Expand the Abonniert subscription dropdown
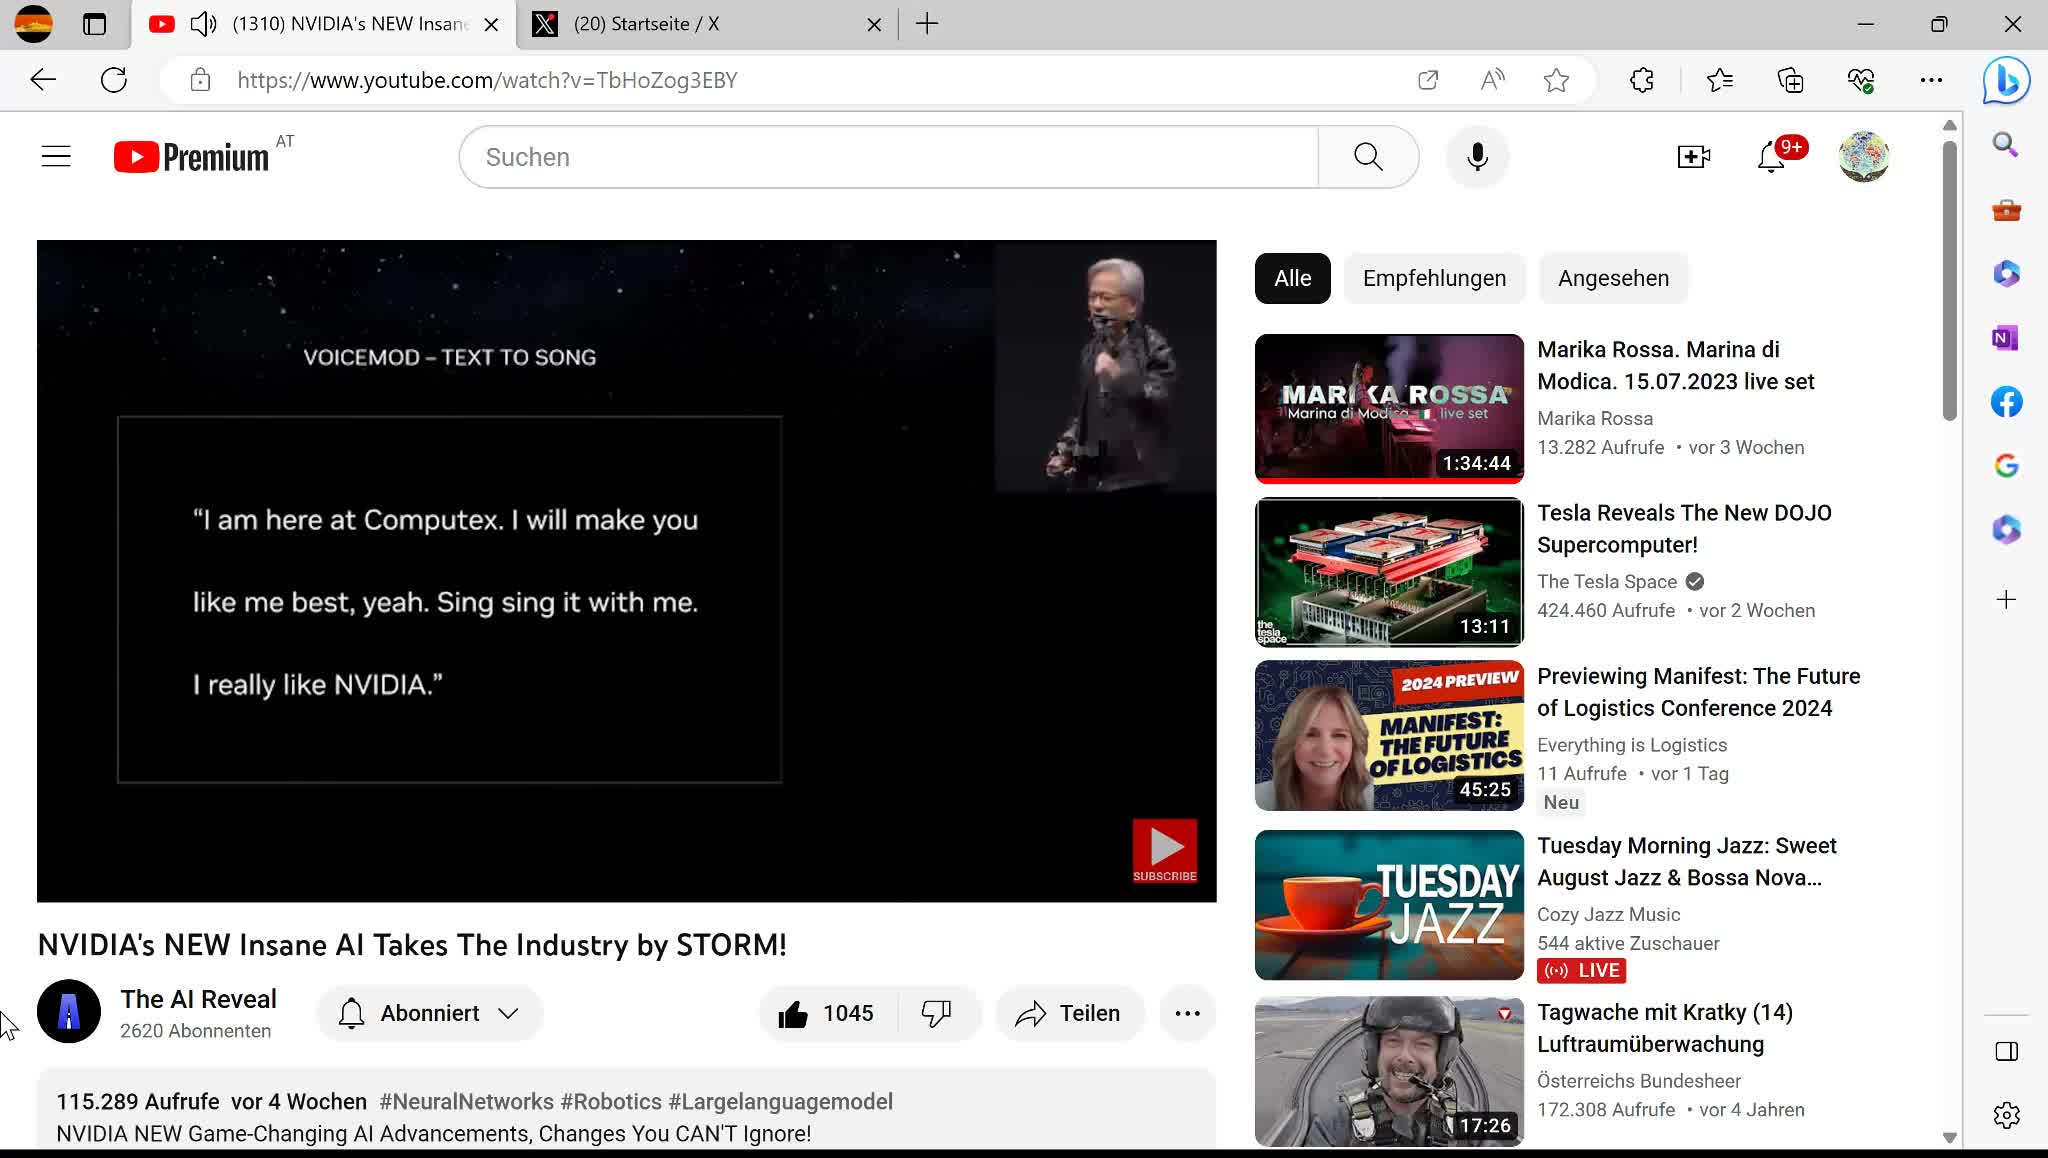The image size is (2048, 1158). point(430,1014)
